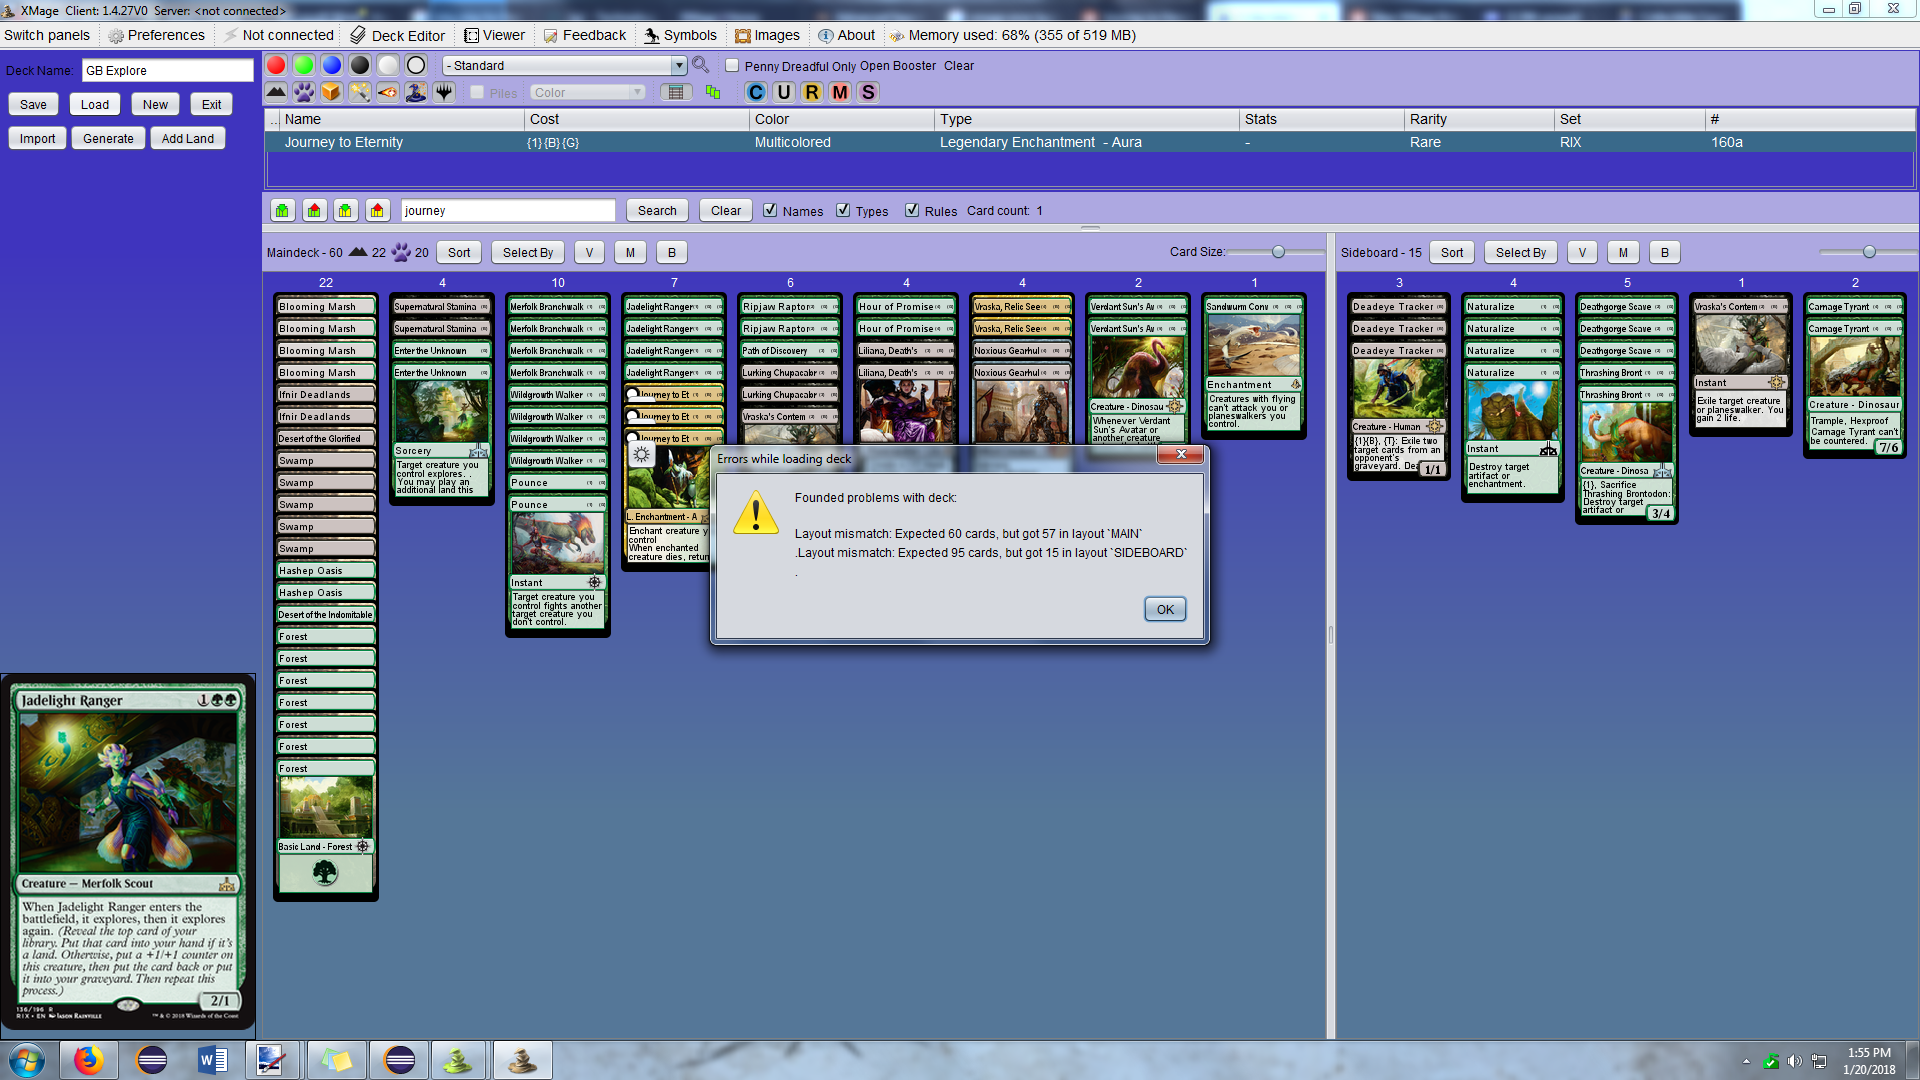The image size is (1920, 1080).
Task: Toggle the Uncommon rarity filter U
Action: pyautogui.click(x=784, y=92)
